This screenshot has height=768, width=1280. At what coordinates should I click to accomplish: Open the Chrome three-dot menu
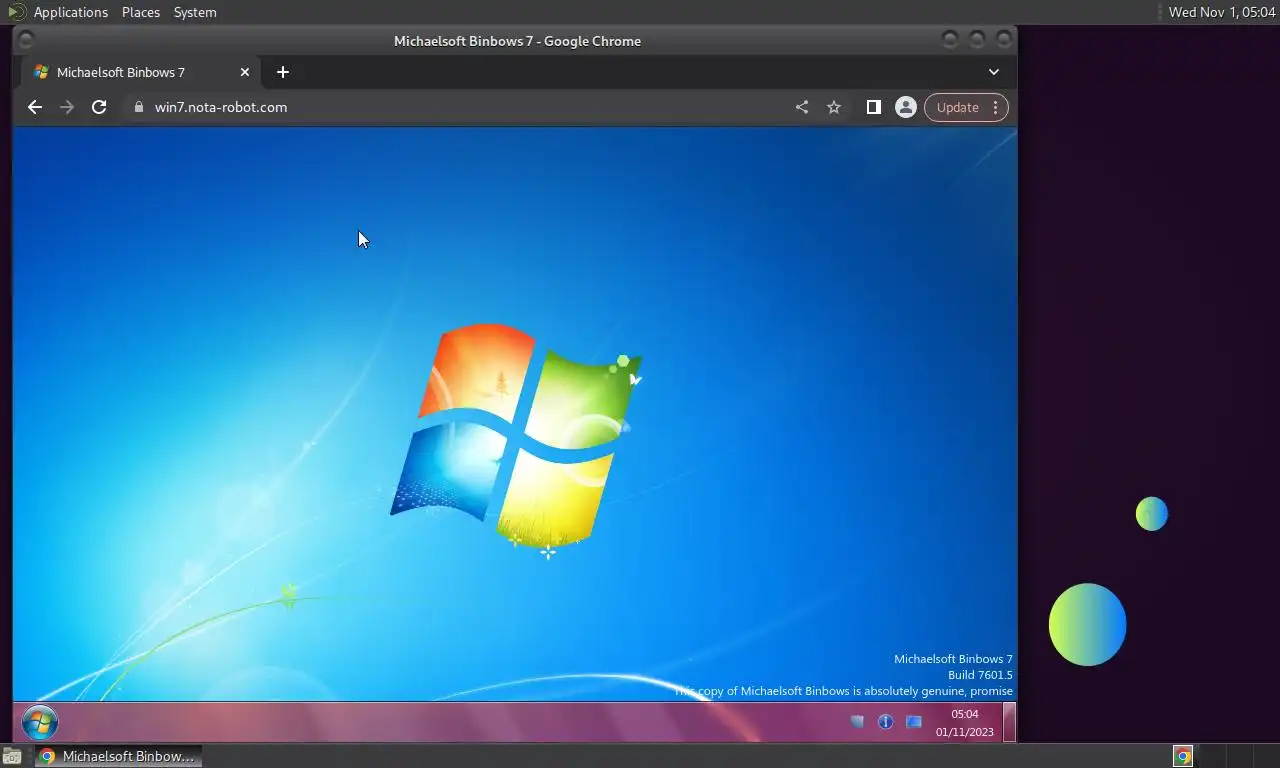pyautogui.click(x=995, y=107)
